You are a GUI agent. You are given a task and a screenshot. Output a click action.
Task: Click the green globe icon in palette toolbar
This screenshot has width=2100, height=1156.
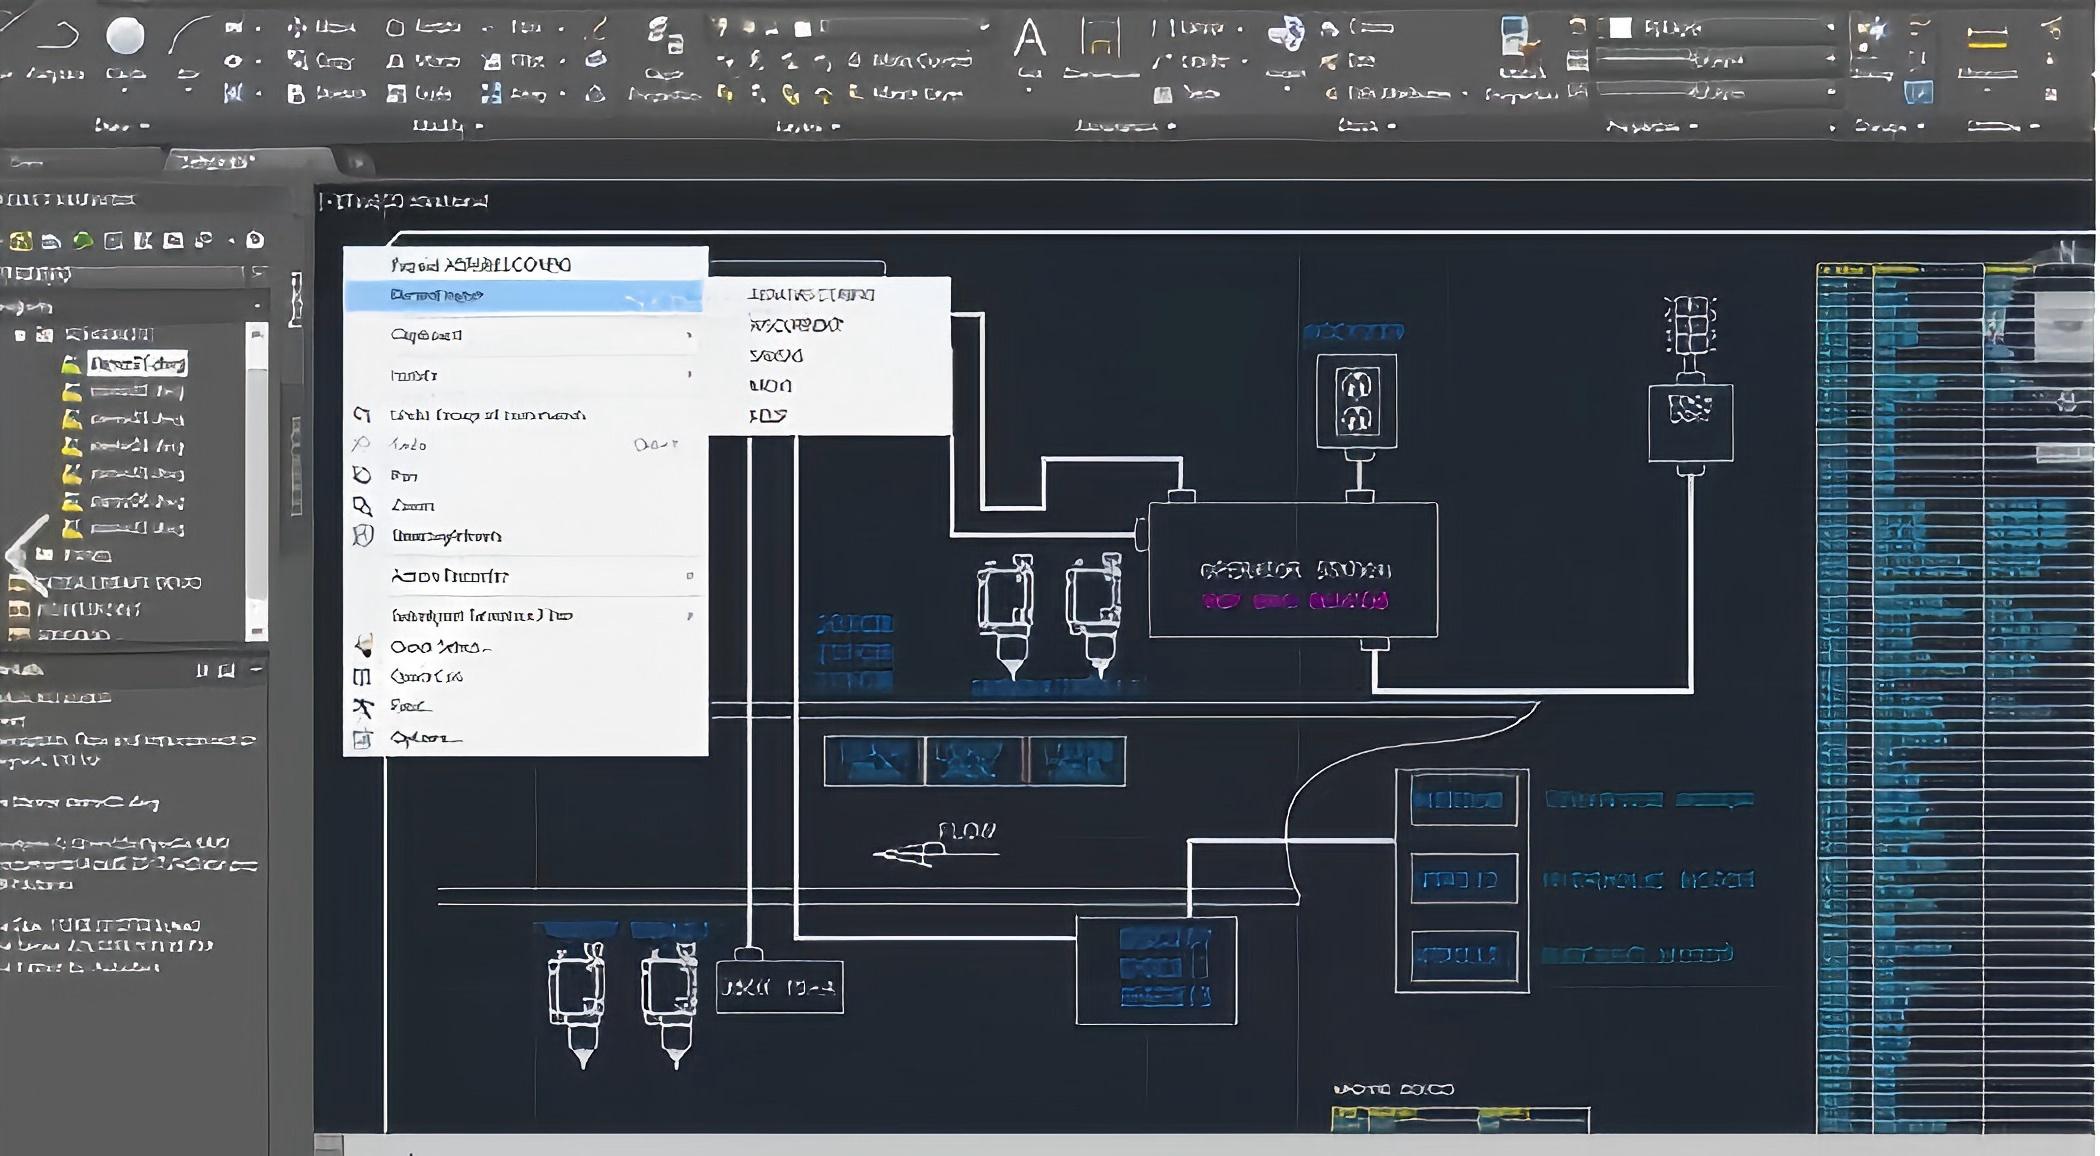click(x=84, y=240)
